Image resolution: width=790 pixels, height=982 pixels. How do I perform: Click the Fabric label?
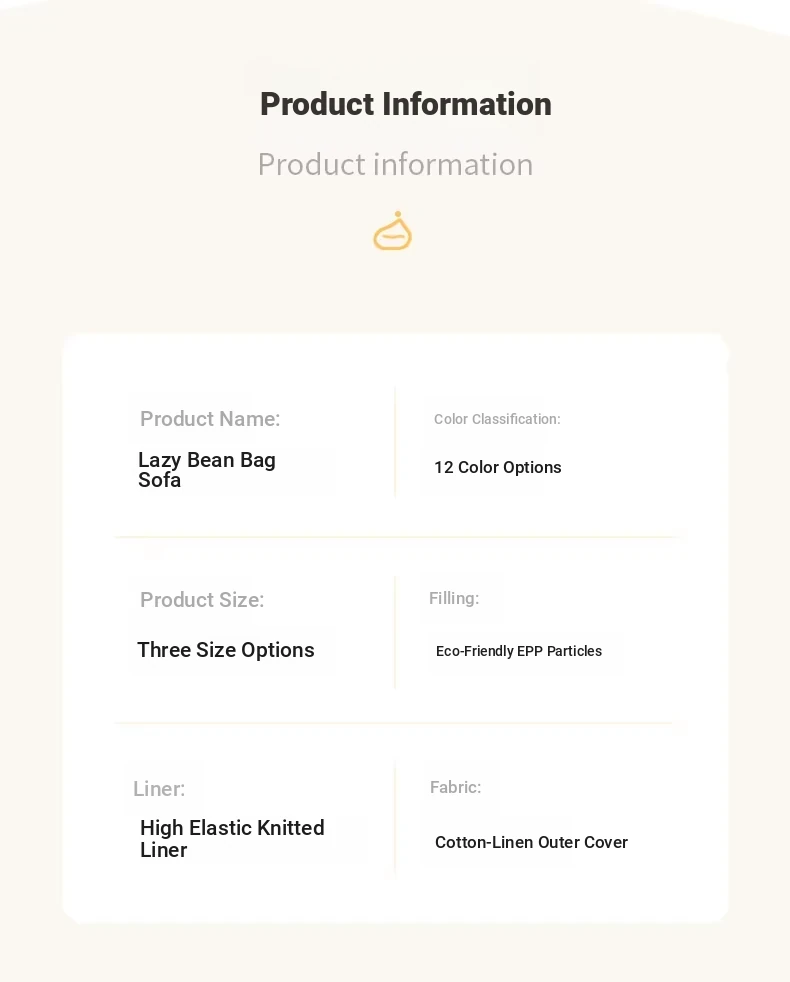(x=455, y=787)
